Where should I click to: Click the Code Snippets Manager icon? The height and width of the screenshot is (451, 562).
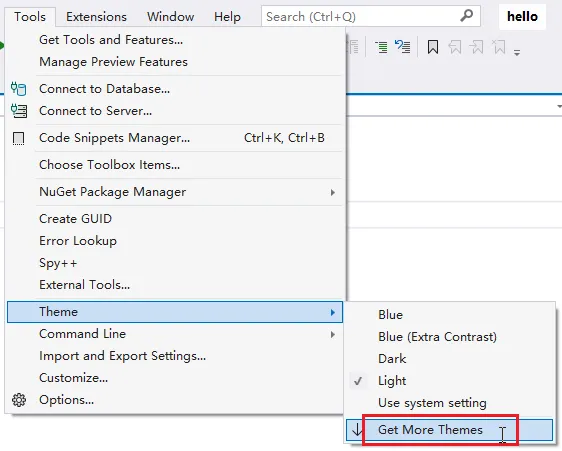18,138
